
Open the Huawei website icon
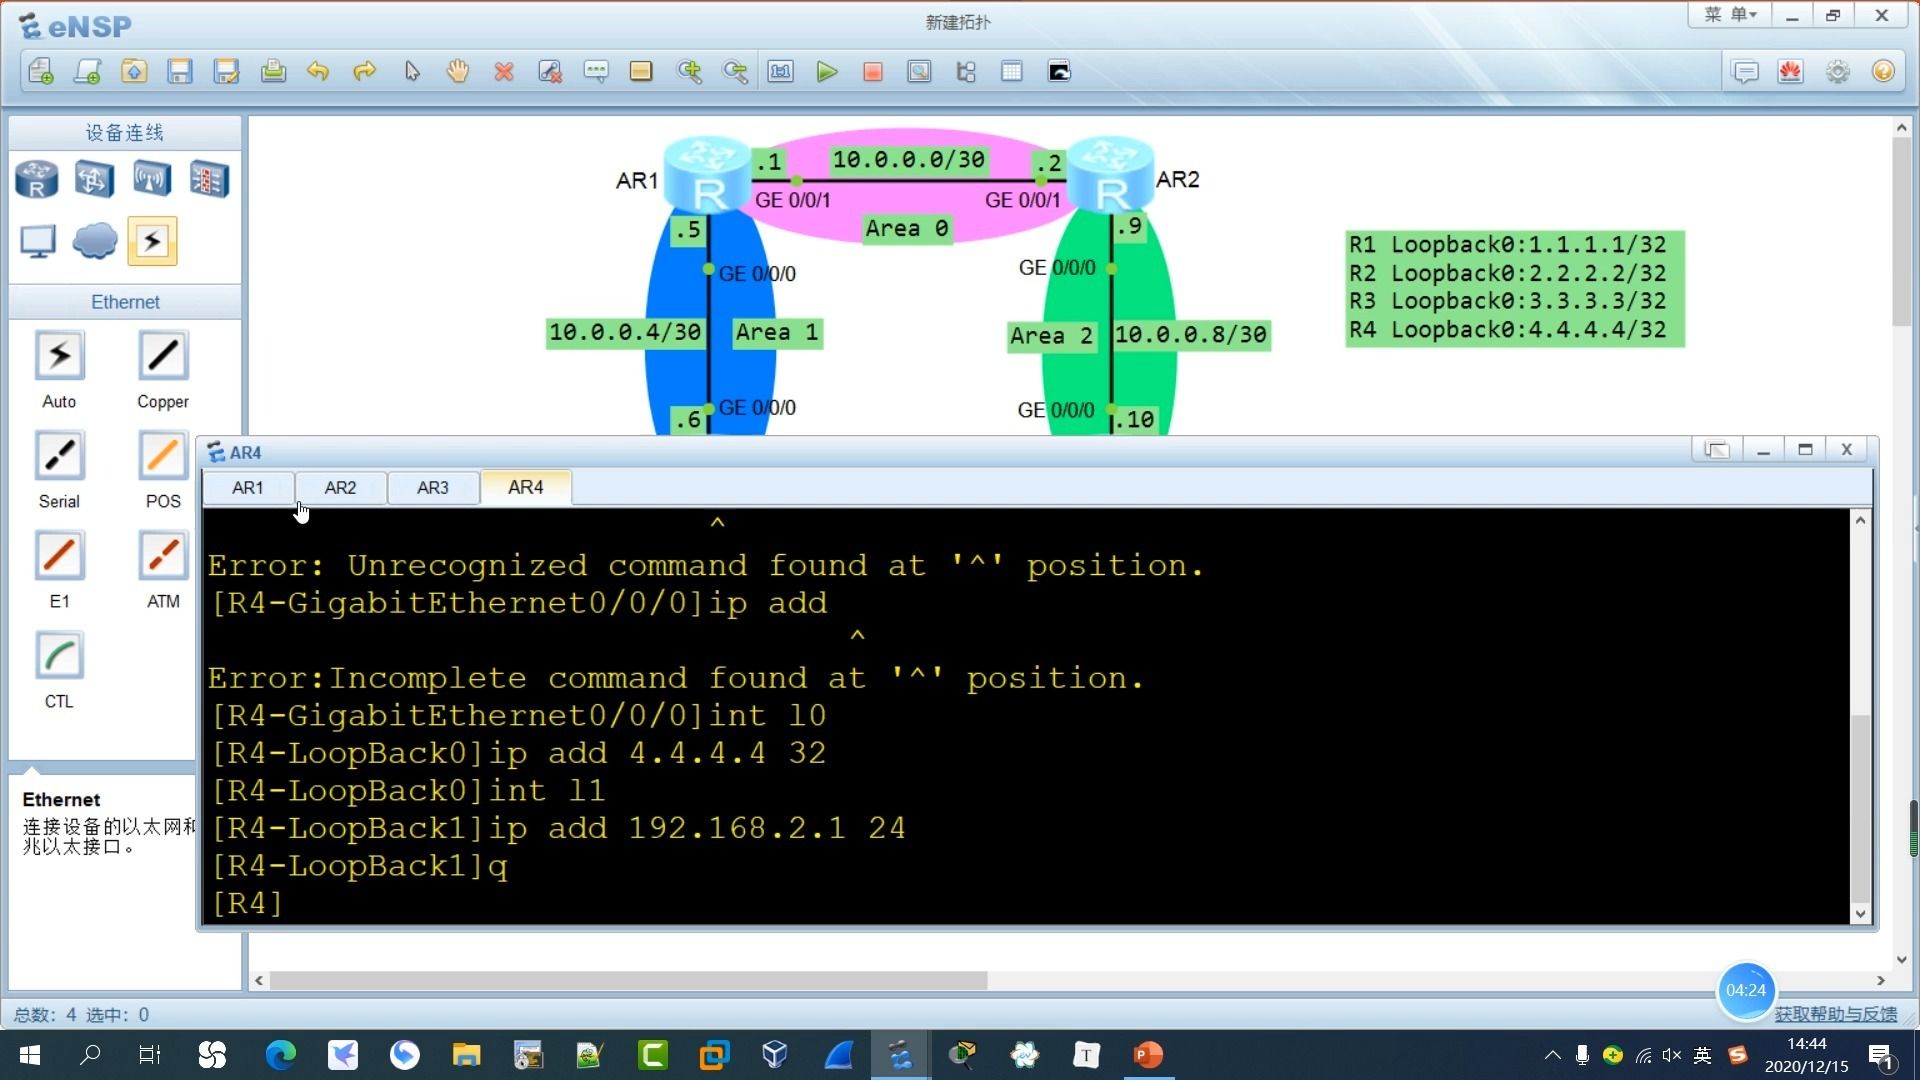1791,72
